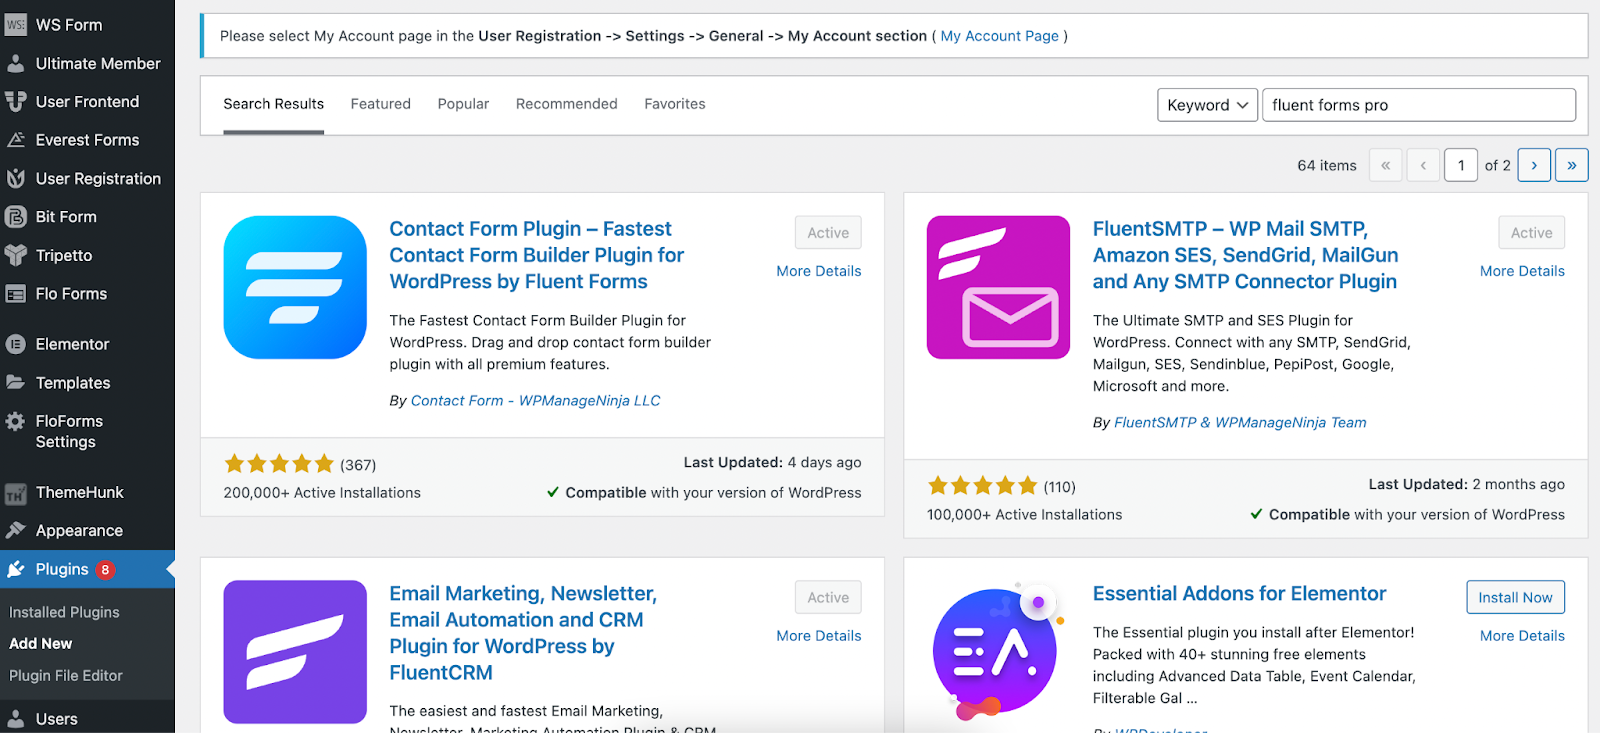Click the plugin search input field
The height and width of the screenshot is (733, 1600).
point(1418,105)
